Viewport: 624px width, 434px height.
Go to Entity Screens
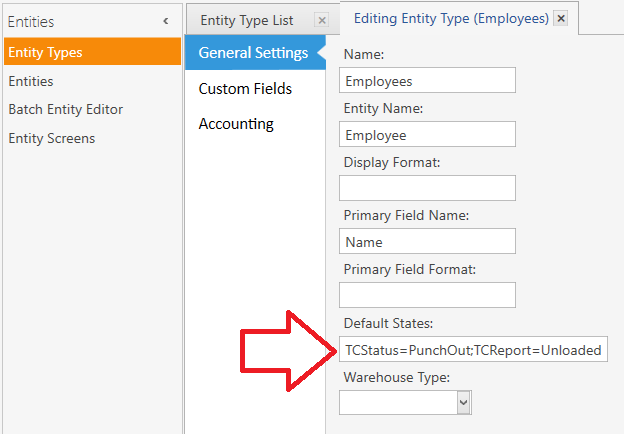(52, 138)
